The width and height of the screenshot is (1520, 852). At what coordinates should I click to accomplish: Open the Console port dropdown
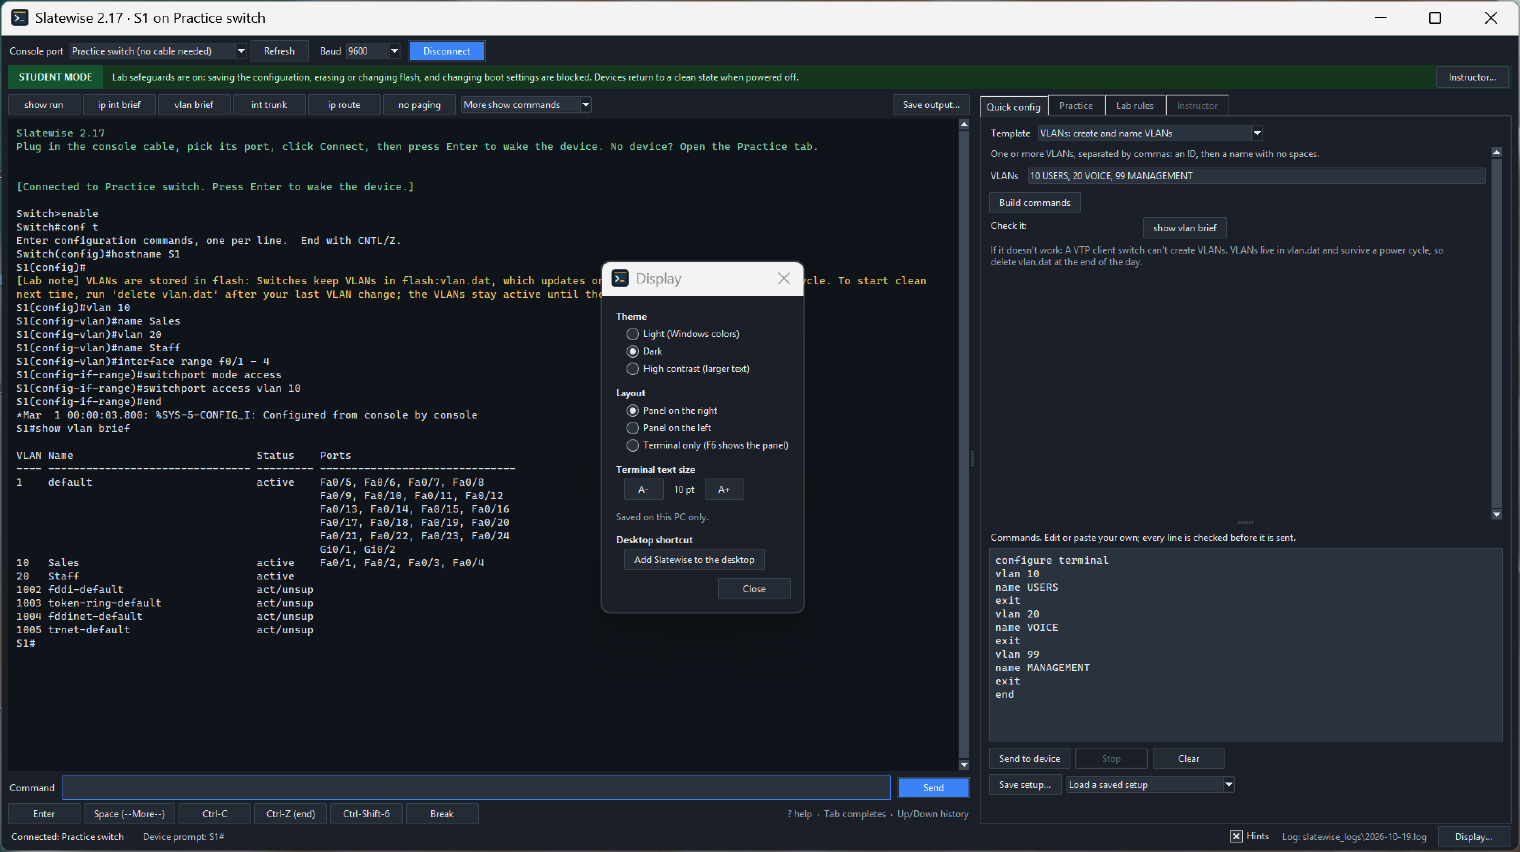coord(241,51)
